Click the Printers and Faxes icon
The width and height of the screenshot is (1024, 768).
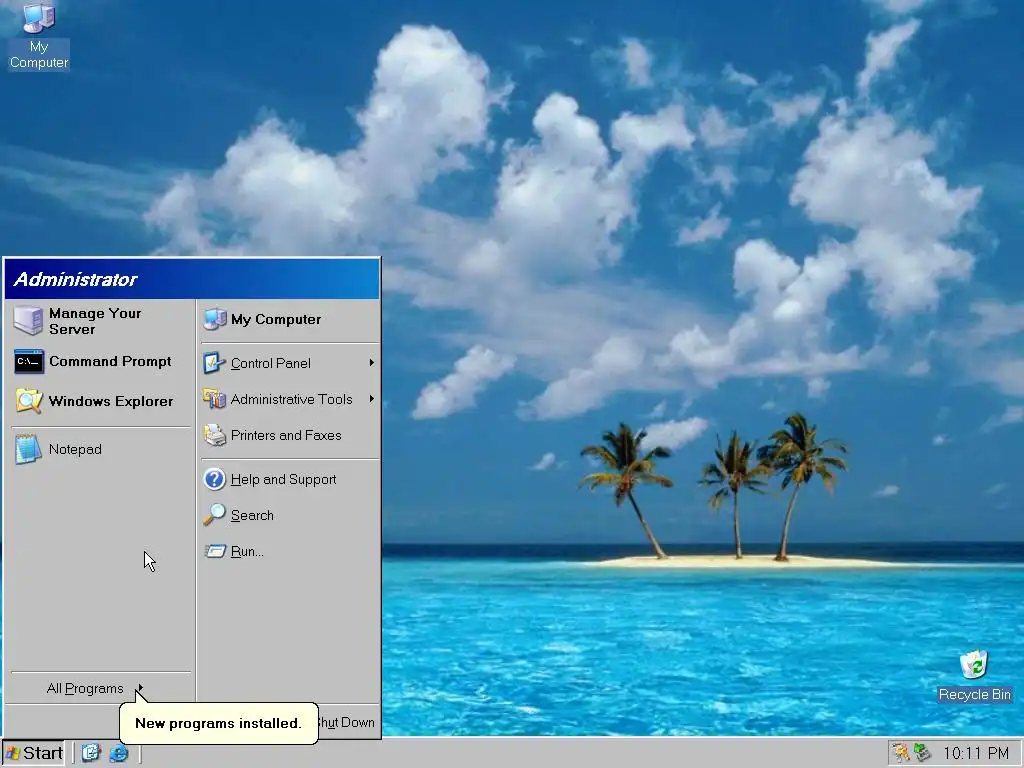coord(214,435)
